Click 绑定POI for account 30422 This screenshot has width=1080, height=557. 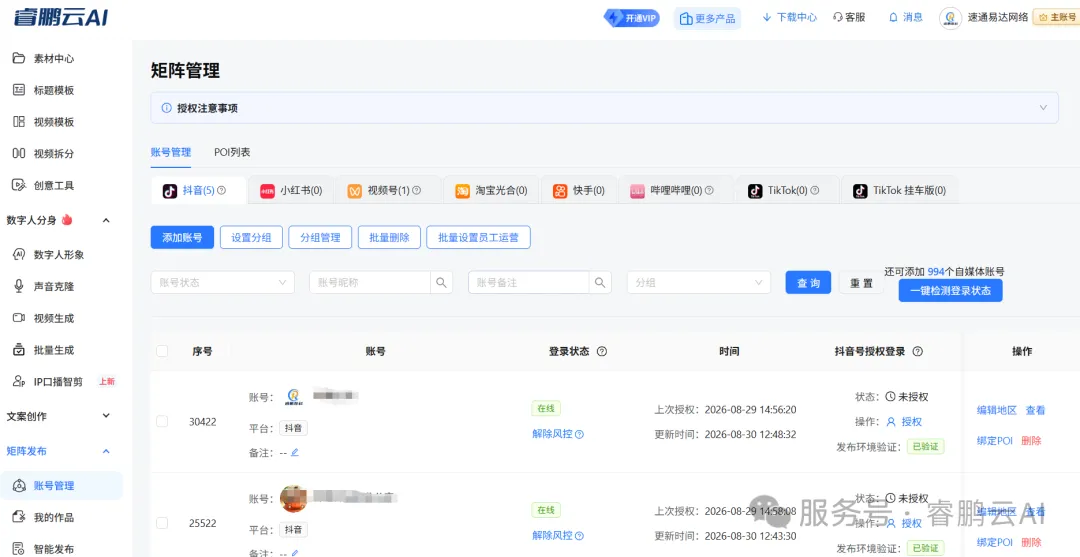click(x=995, y=441)
